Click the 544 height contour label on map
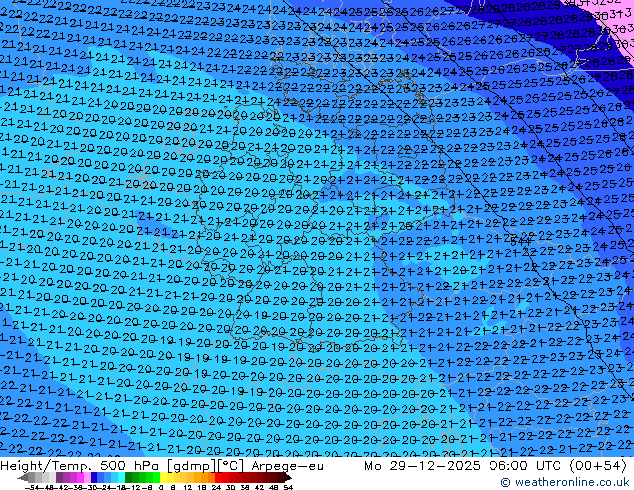 [x=521, y=242]
